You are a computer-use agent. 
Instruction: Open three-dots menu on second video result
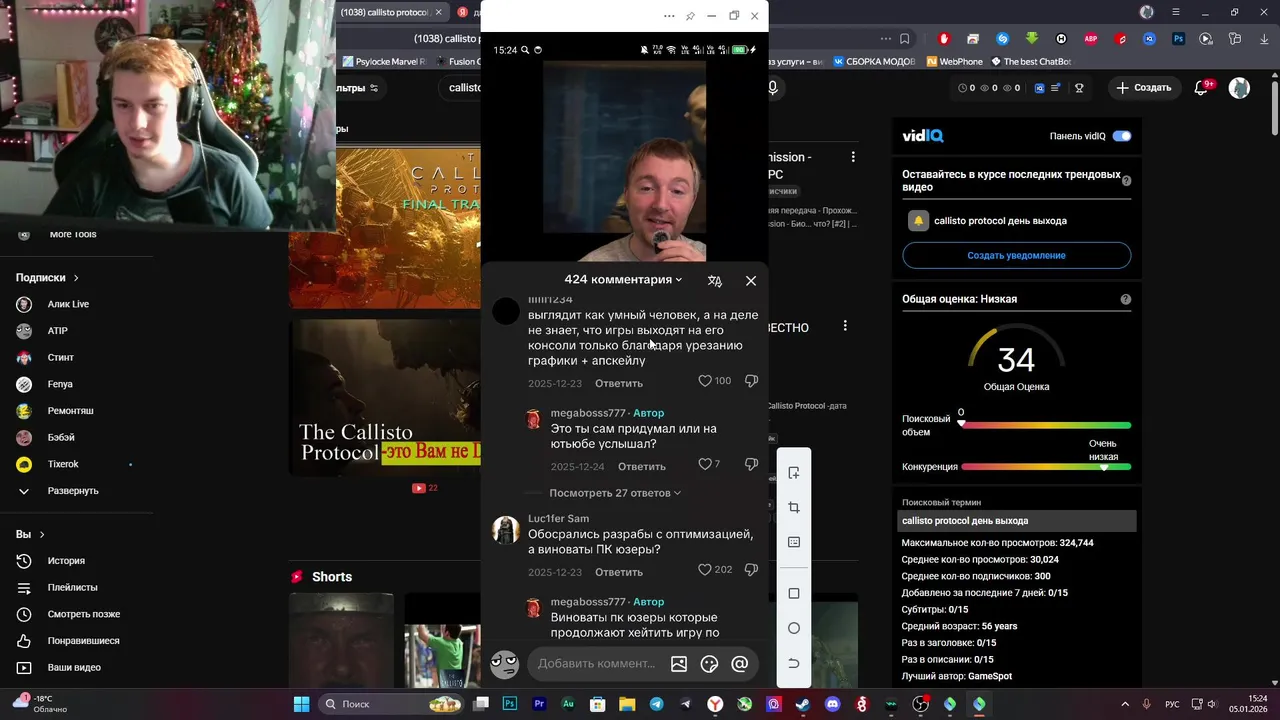[x=845, y=326]
